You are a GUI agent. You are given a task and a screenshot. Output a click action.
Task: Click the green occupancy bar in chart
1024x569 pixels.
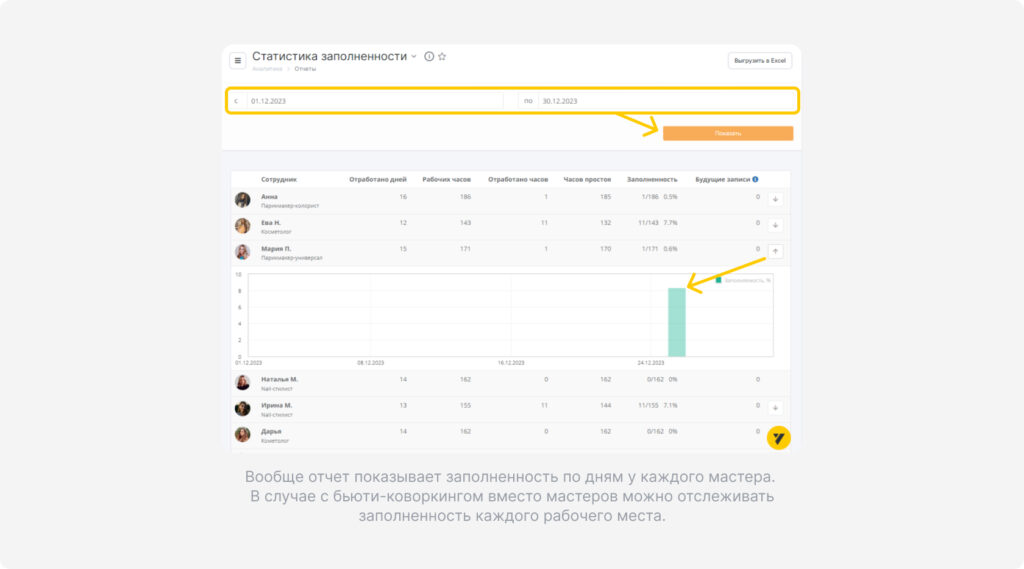677,322
